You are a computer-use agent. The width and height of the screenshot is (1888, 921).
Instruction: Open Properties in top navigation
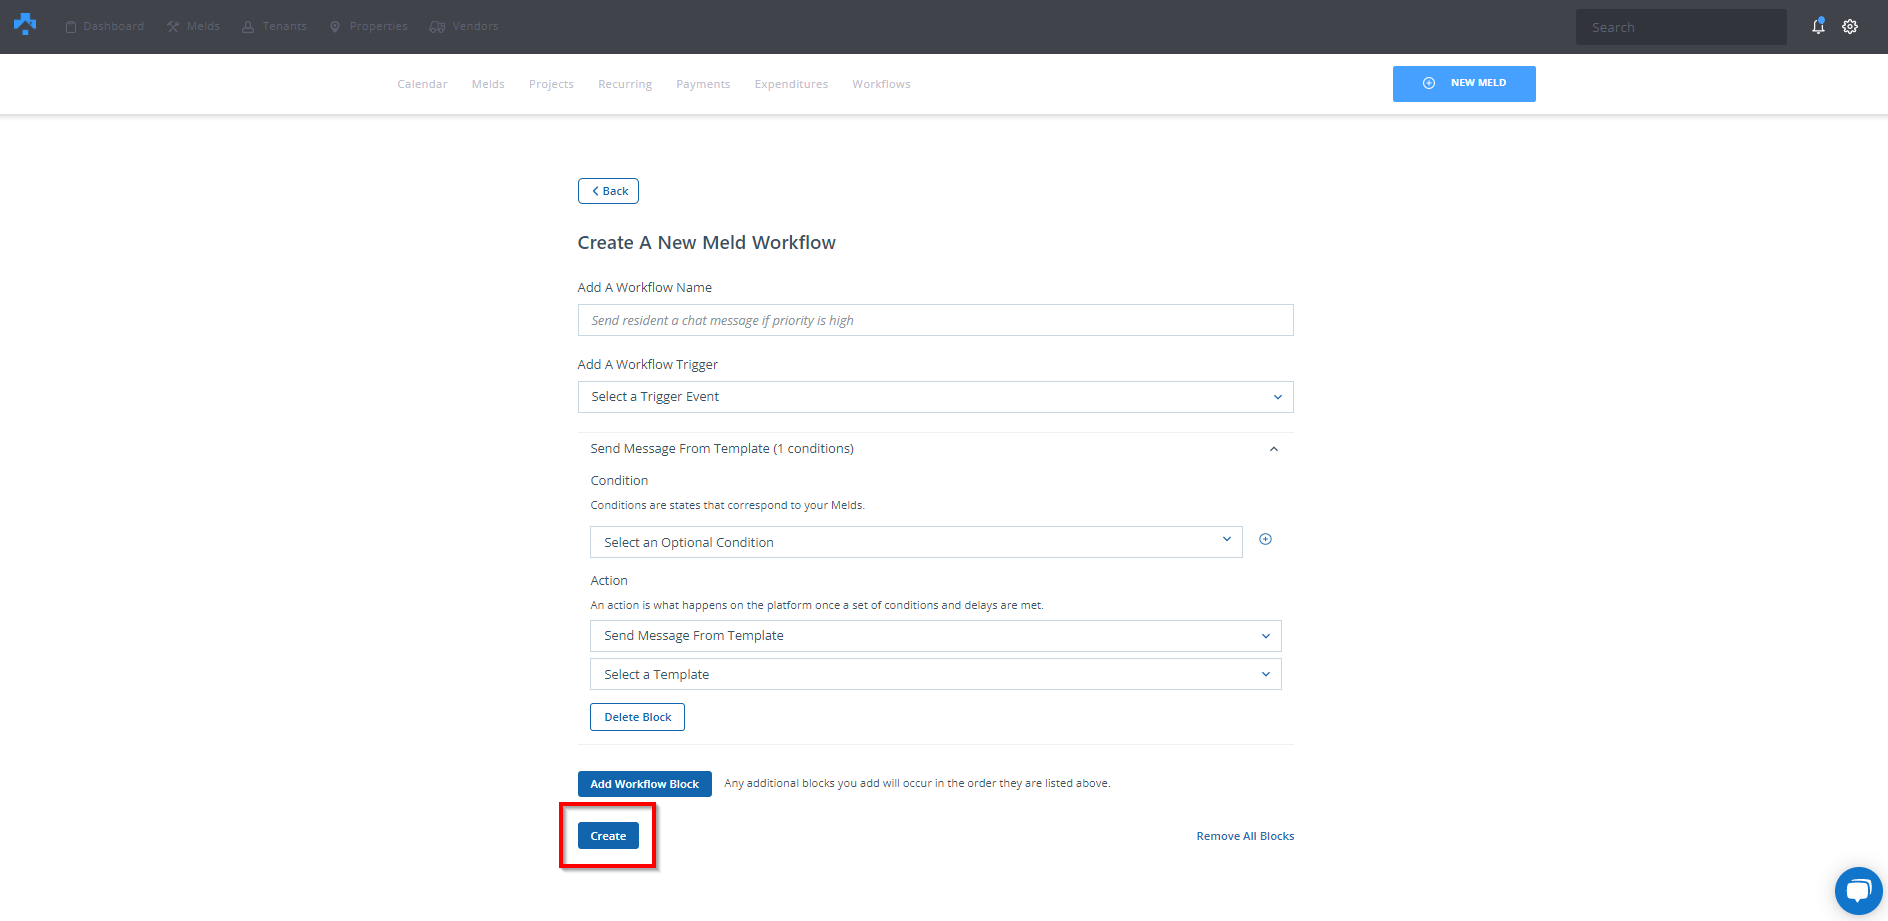(x=369, y=27)
